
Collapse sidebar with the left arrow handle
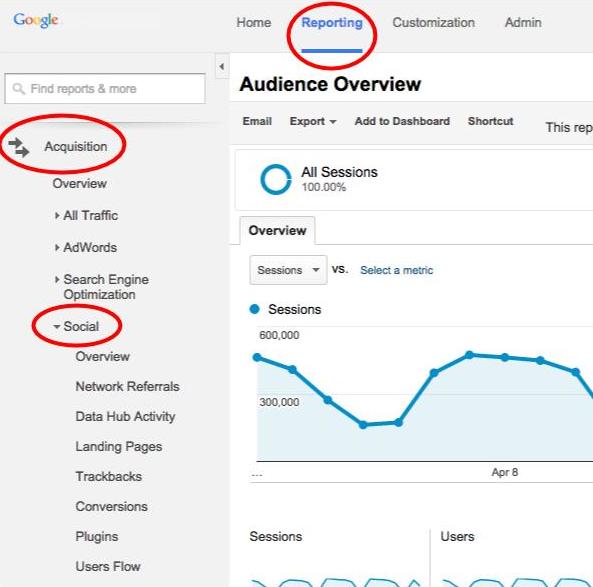click(x=222, y=67)
